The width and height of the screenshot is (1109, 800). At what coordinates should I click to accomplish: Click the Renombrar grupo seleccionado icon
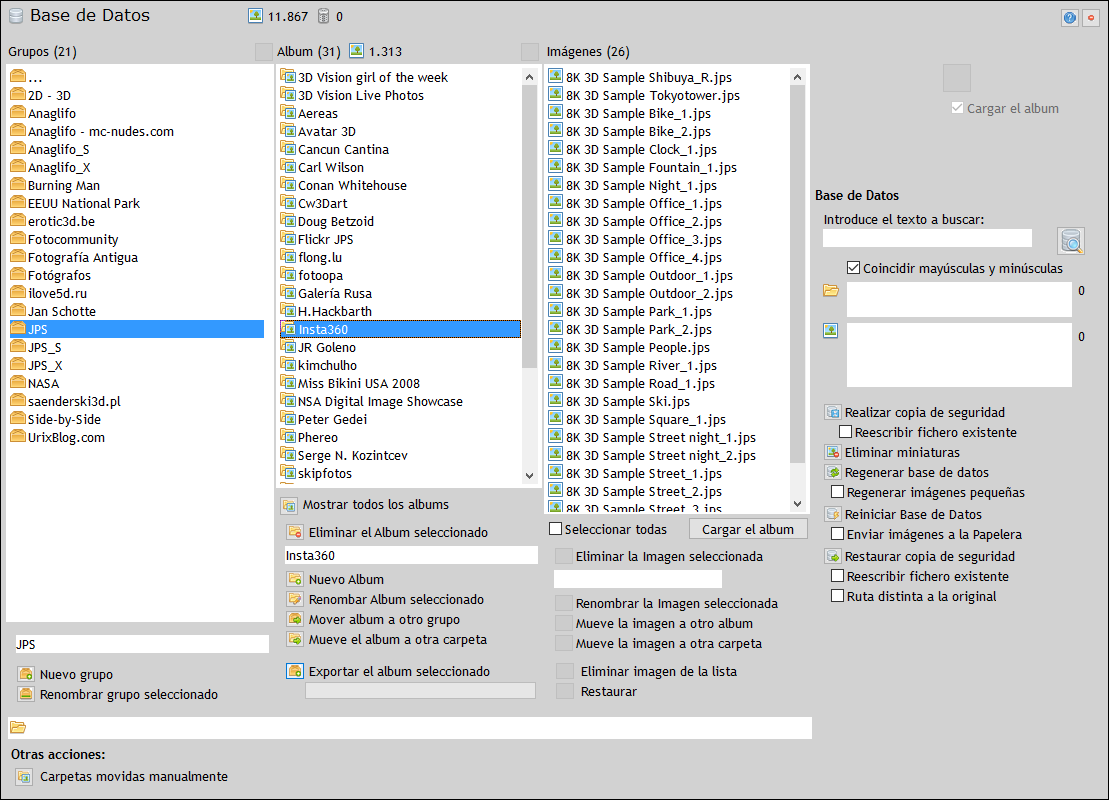click(26, 694)
